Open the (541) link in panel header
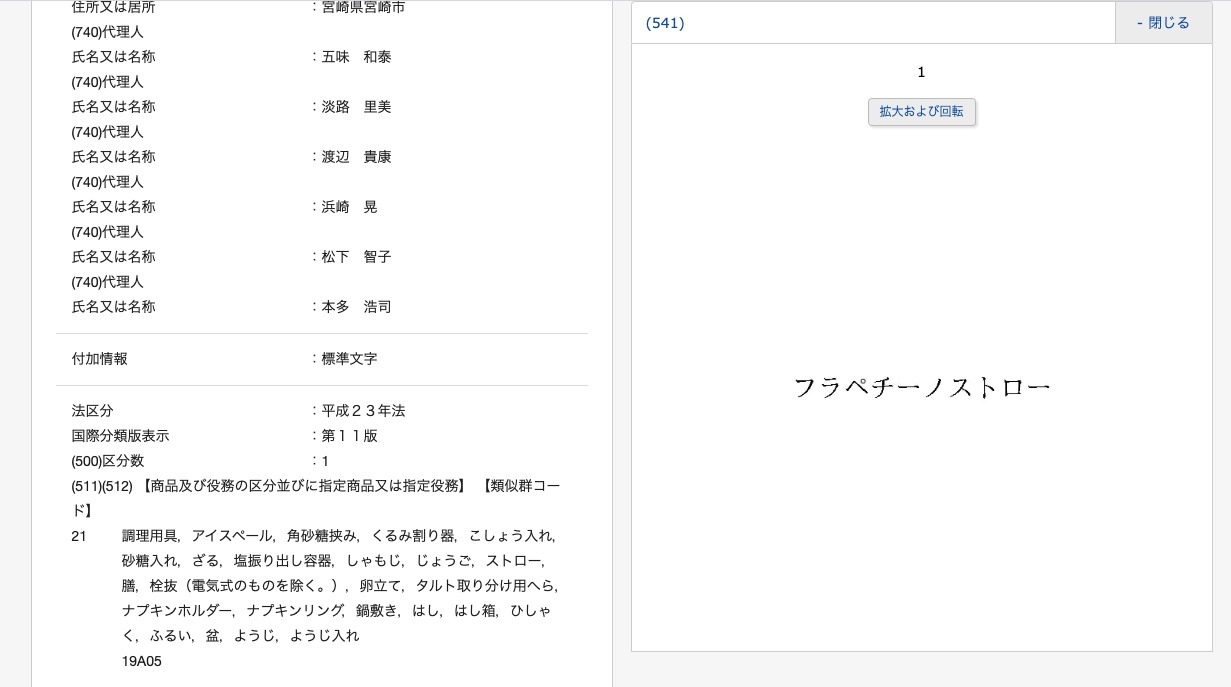Viewport: 1231px width, 687px height. coord(665,23)
